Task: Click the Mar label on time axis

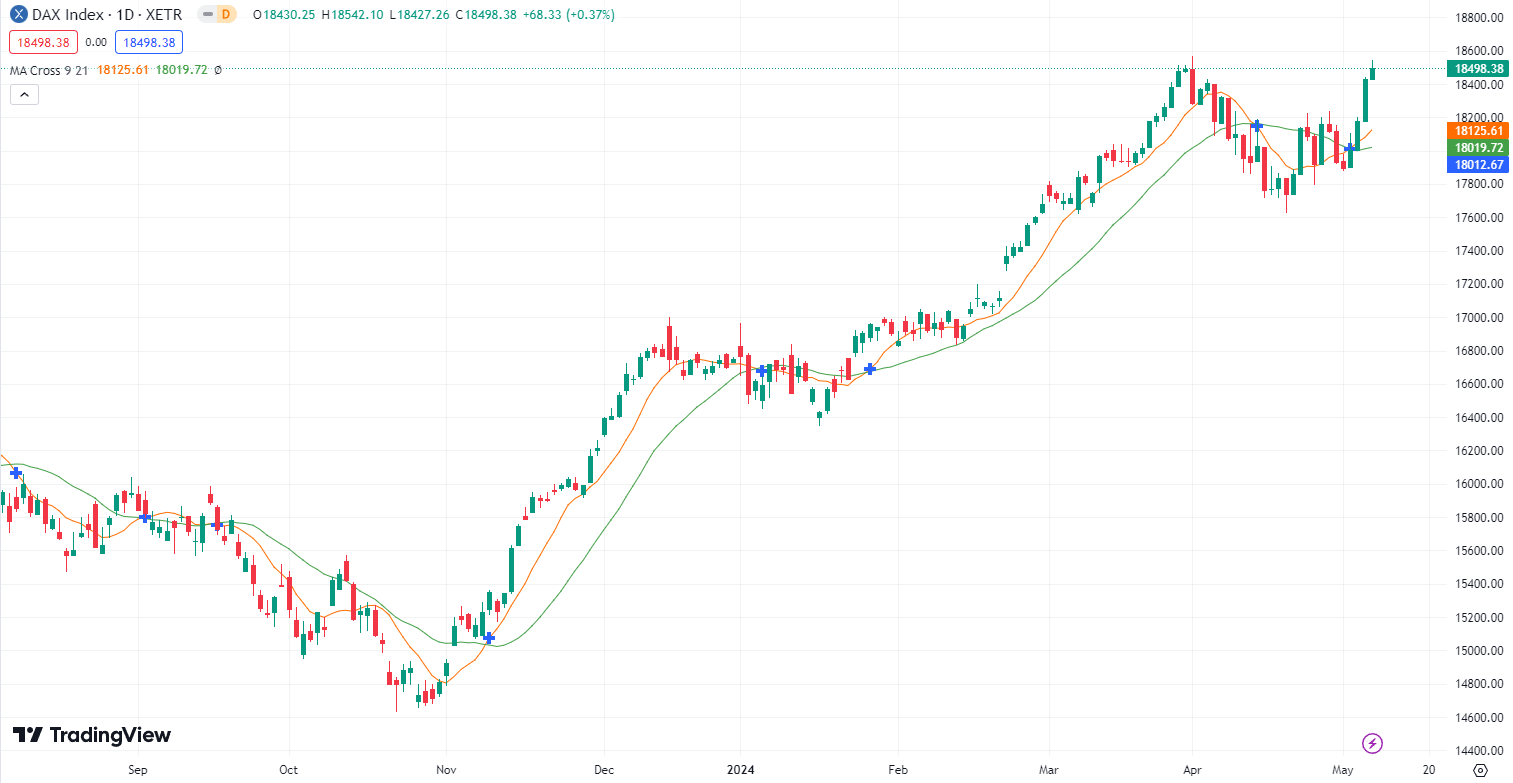Action: 1049,770
